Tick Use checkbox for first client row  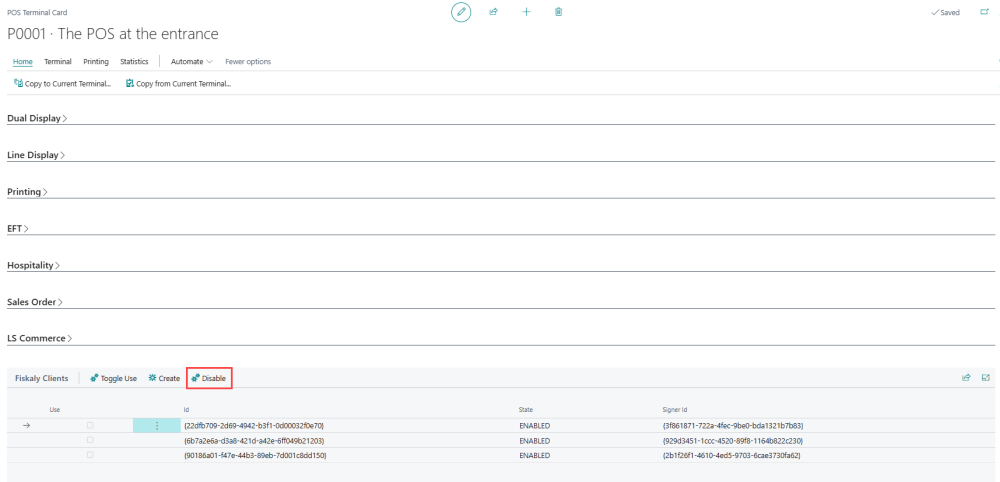click(x=90, y=426)
